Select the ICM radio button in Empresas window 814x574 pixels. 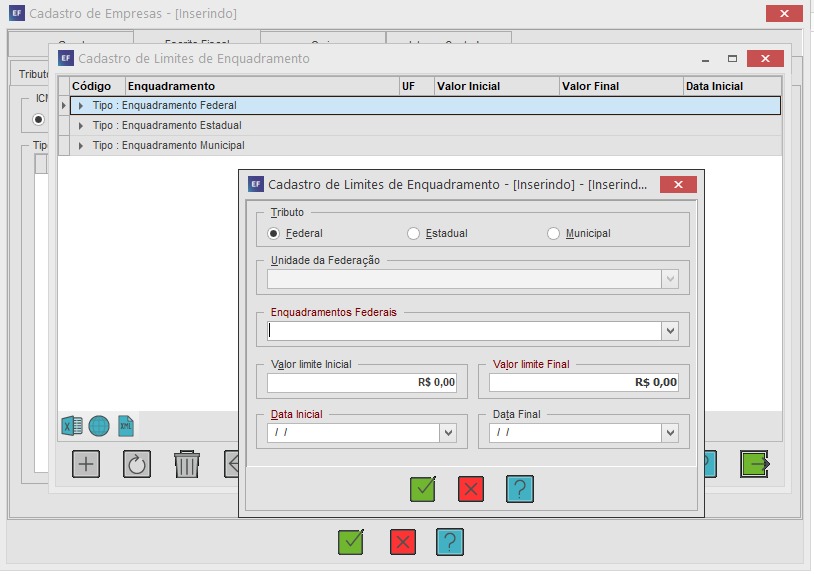(x=38, y=120)
